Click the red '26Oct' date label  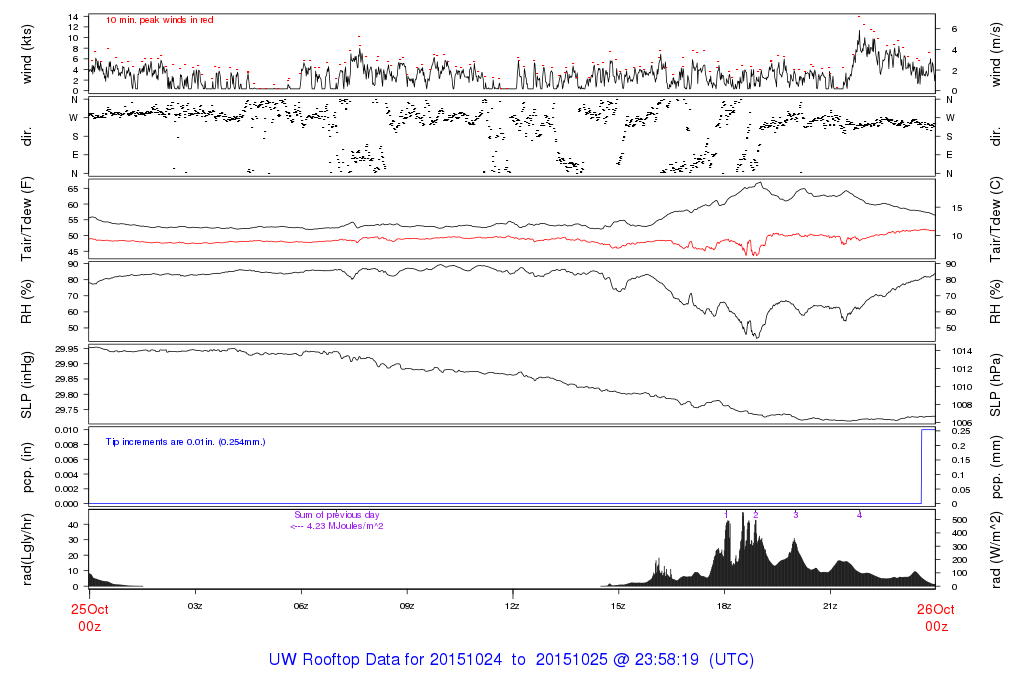pos(935,610)
